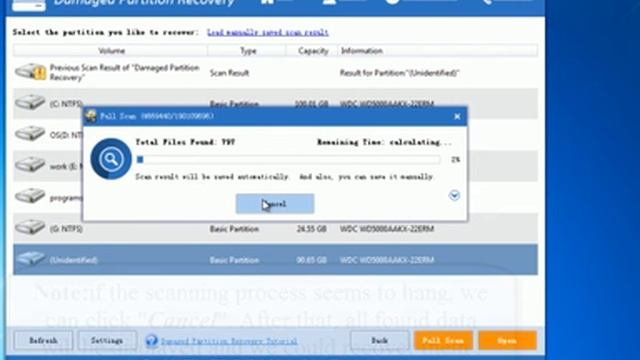The width and height of the screenshot is (640, 360).
Task: Sort by the Capacity column header
Action: [x=313, y=51]
